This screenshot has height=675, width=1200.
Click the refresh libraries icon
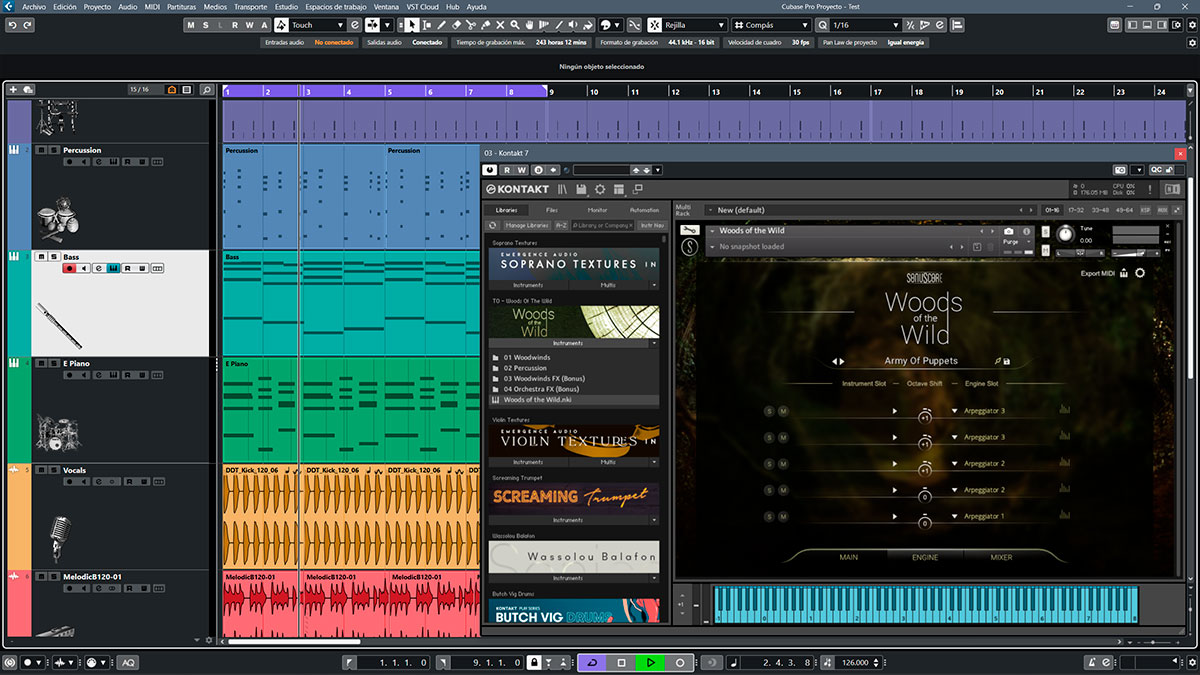[x=492, y=225]
